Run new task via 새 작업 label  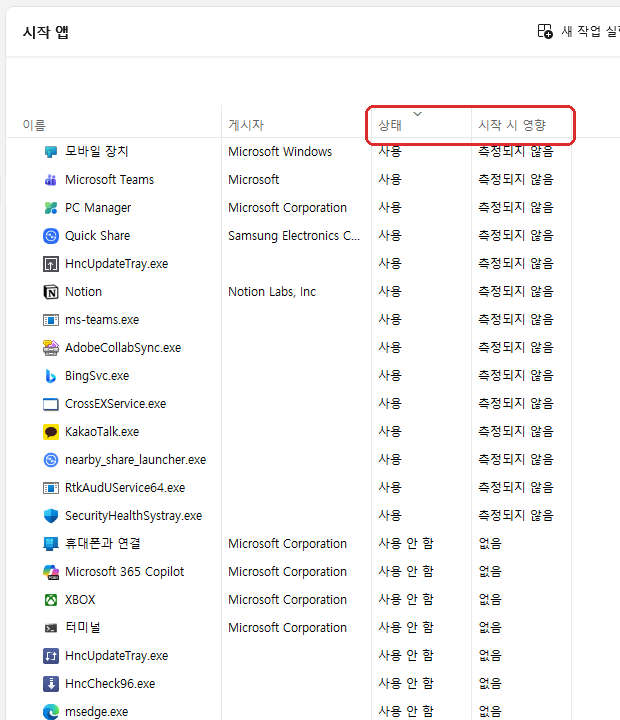pyautogui.click(x=590, y=31)
